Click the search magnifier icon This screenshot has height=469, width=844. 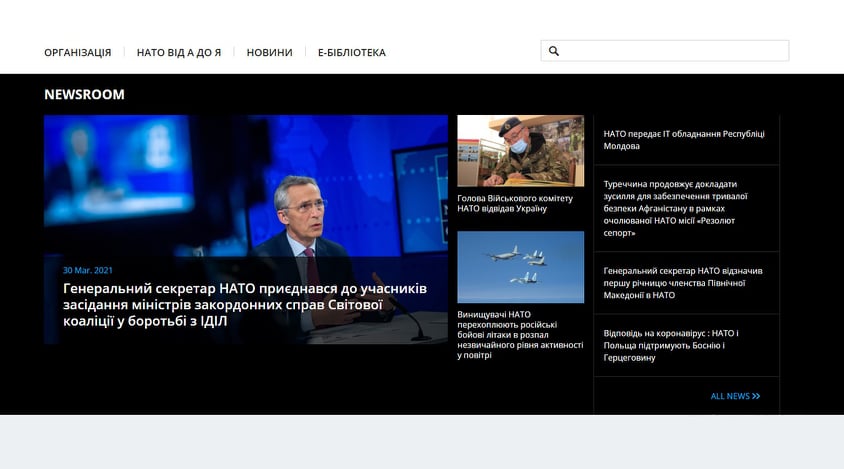tap(553, 51)
